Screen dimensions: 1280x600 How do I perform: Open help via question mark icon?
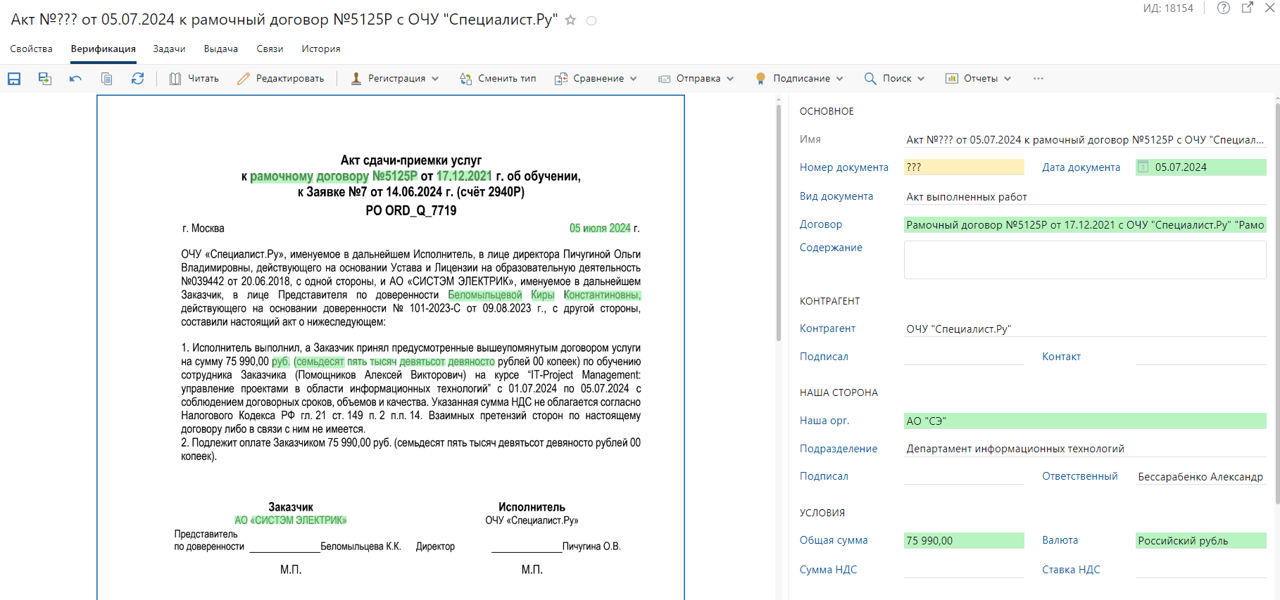[x=1224, y=8]
